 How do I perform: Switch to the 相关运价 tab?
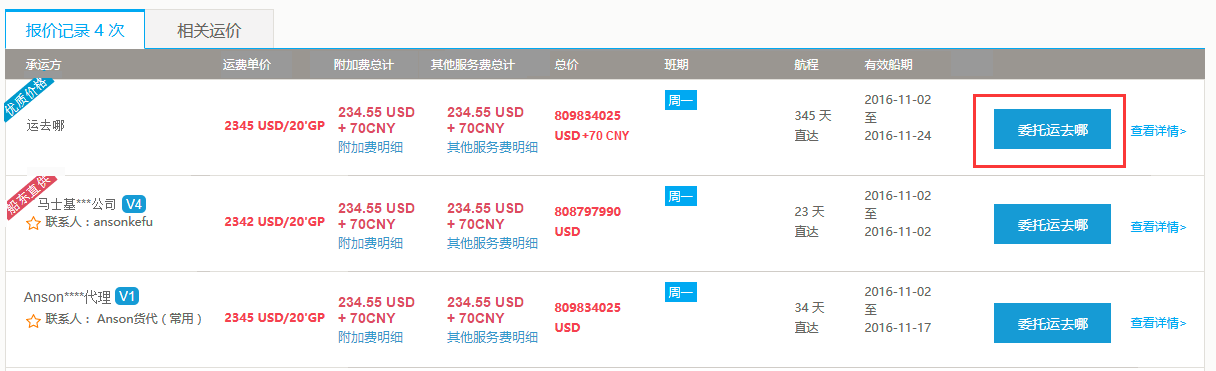click(209, 30)
